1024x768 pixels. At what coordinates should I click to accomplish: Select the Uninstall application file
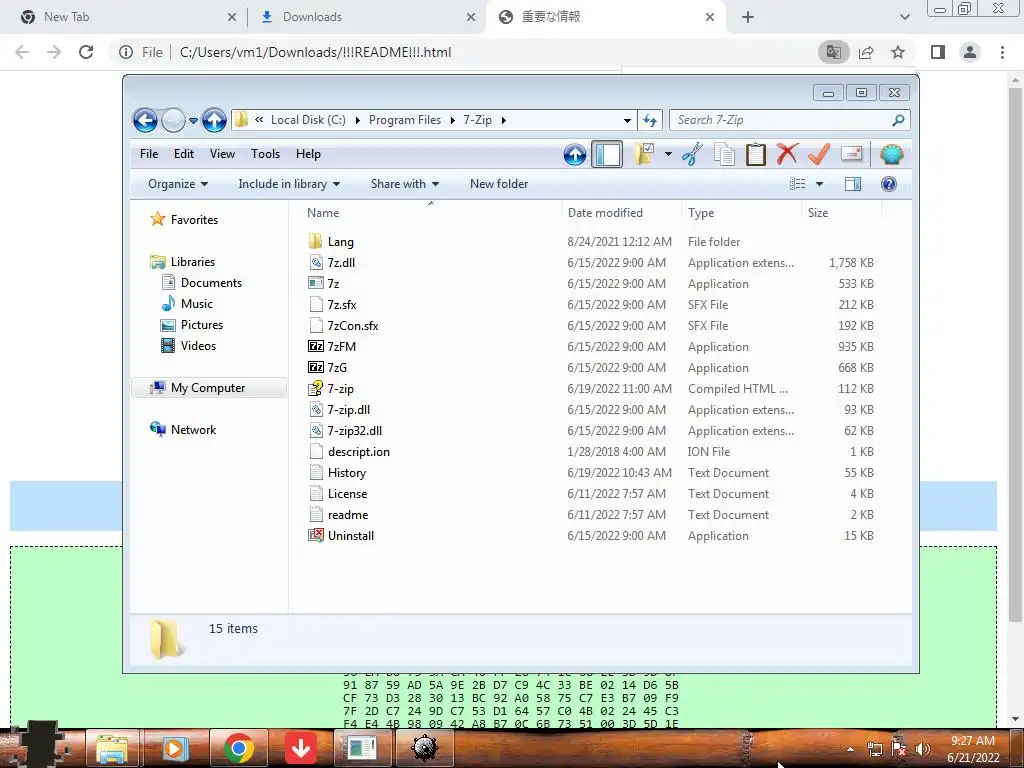[351, 536]
